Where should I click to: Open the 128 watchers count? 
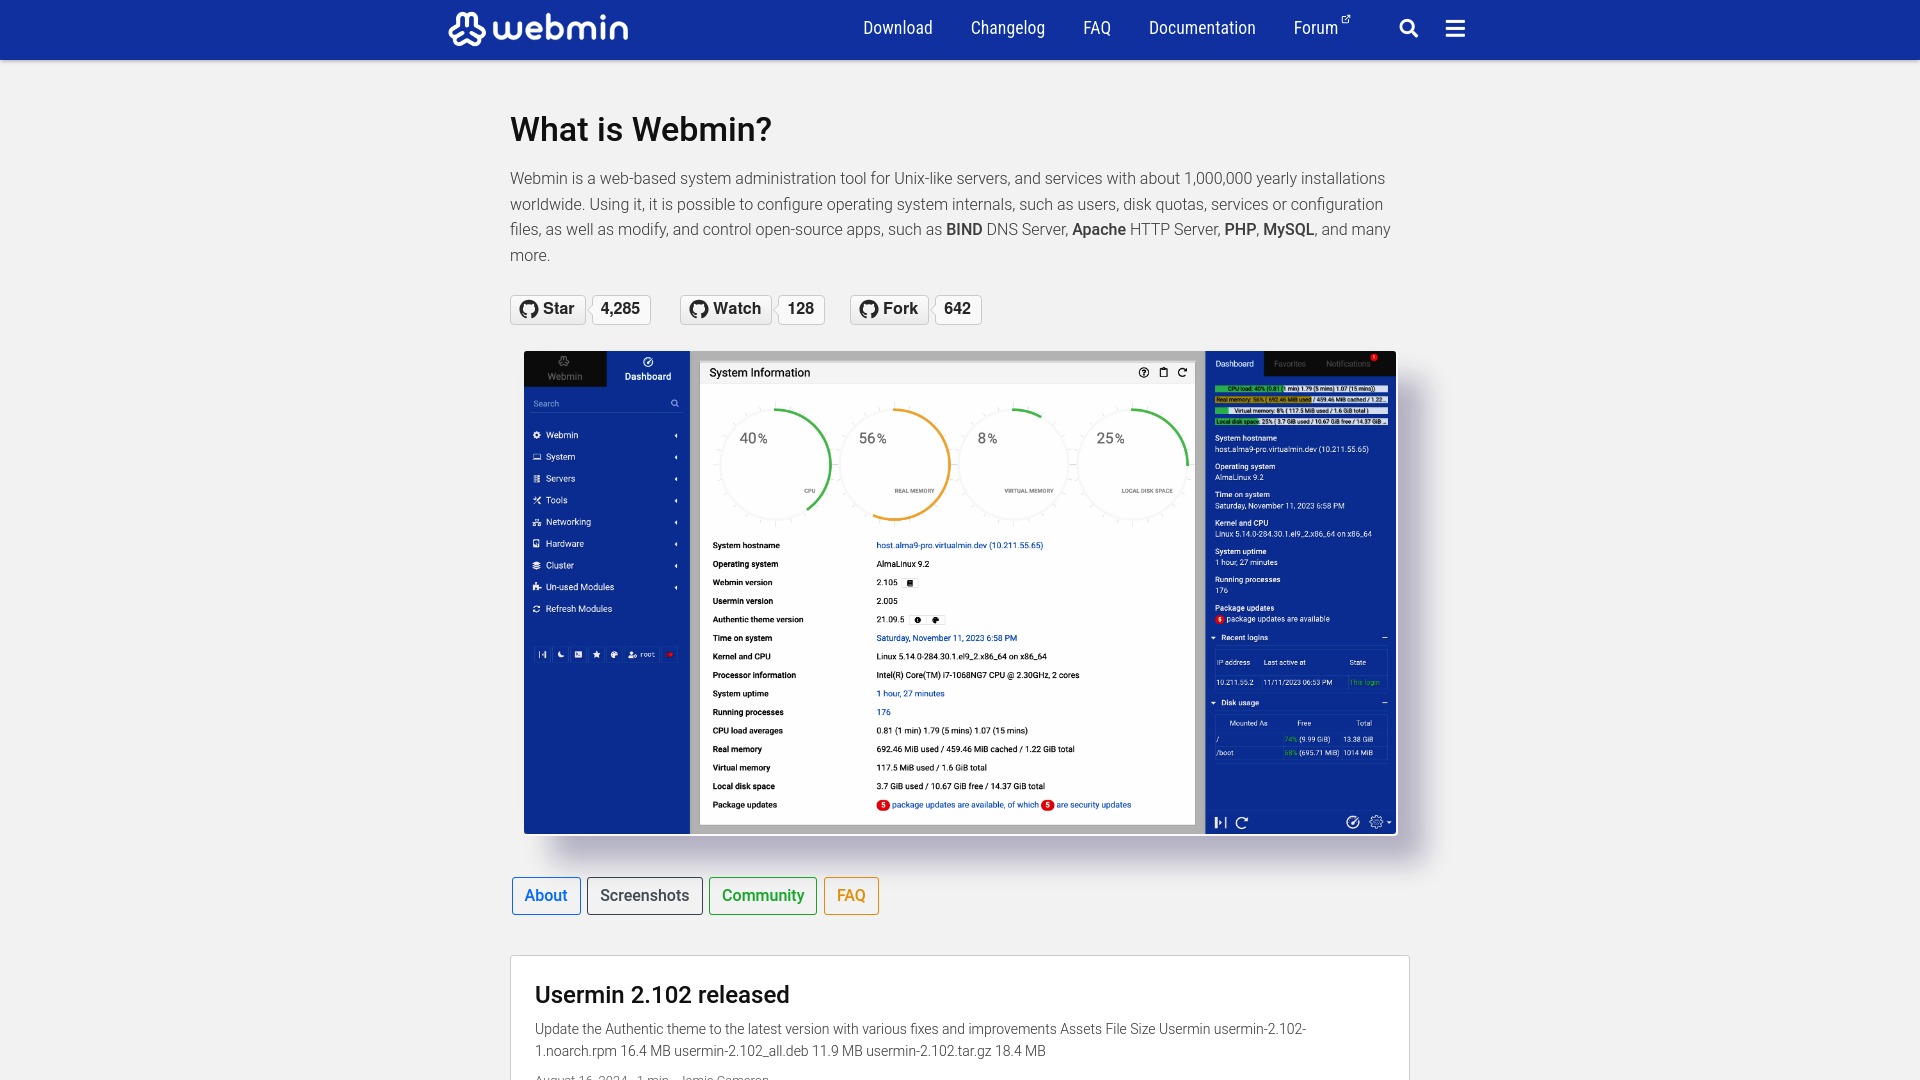pos(801,309)
